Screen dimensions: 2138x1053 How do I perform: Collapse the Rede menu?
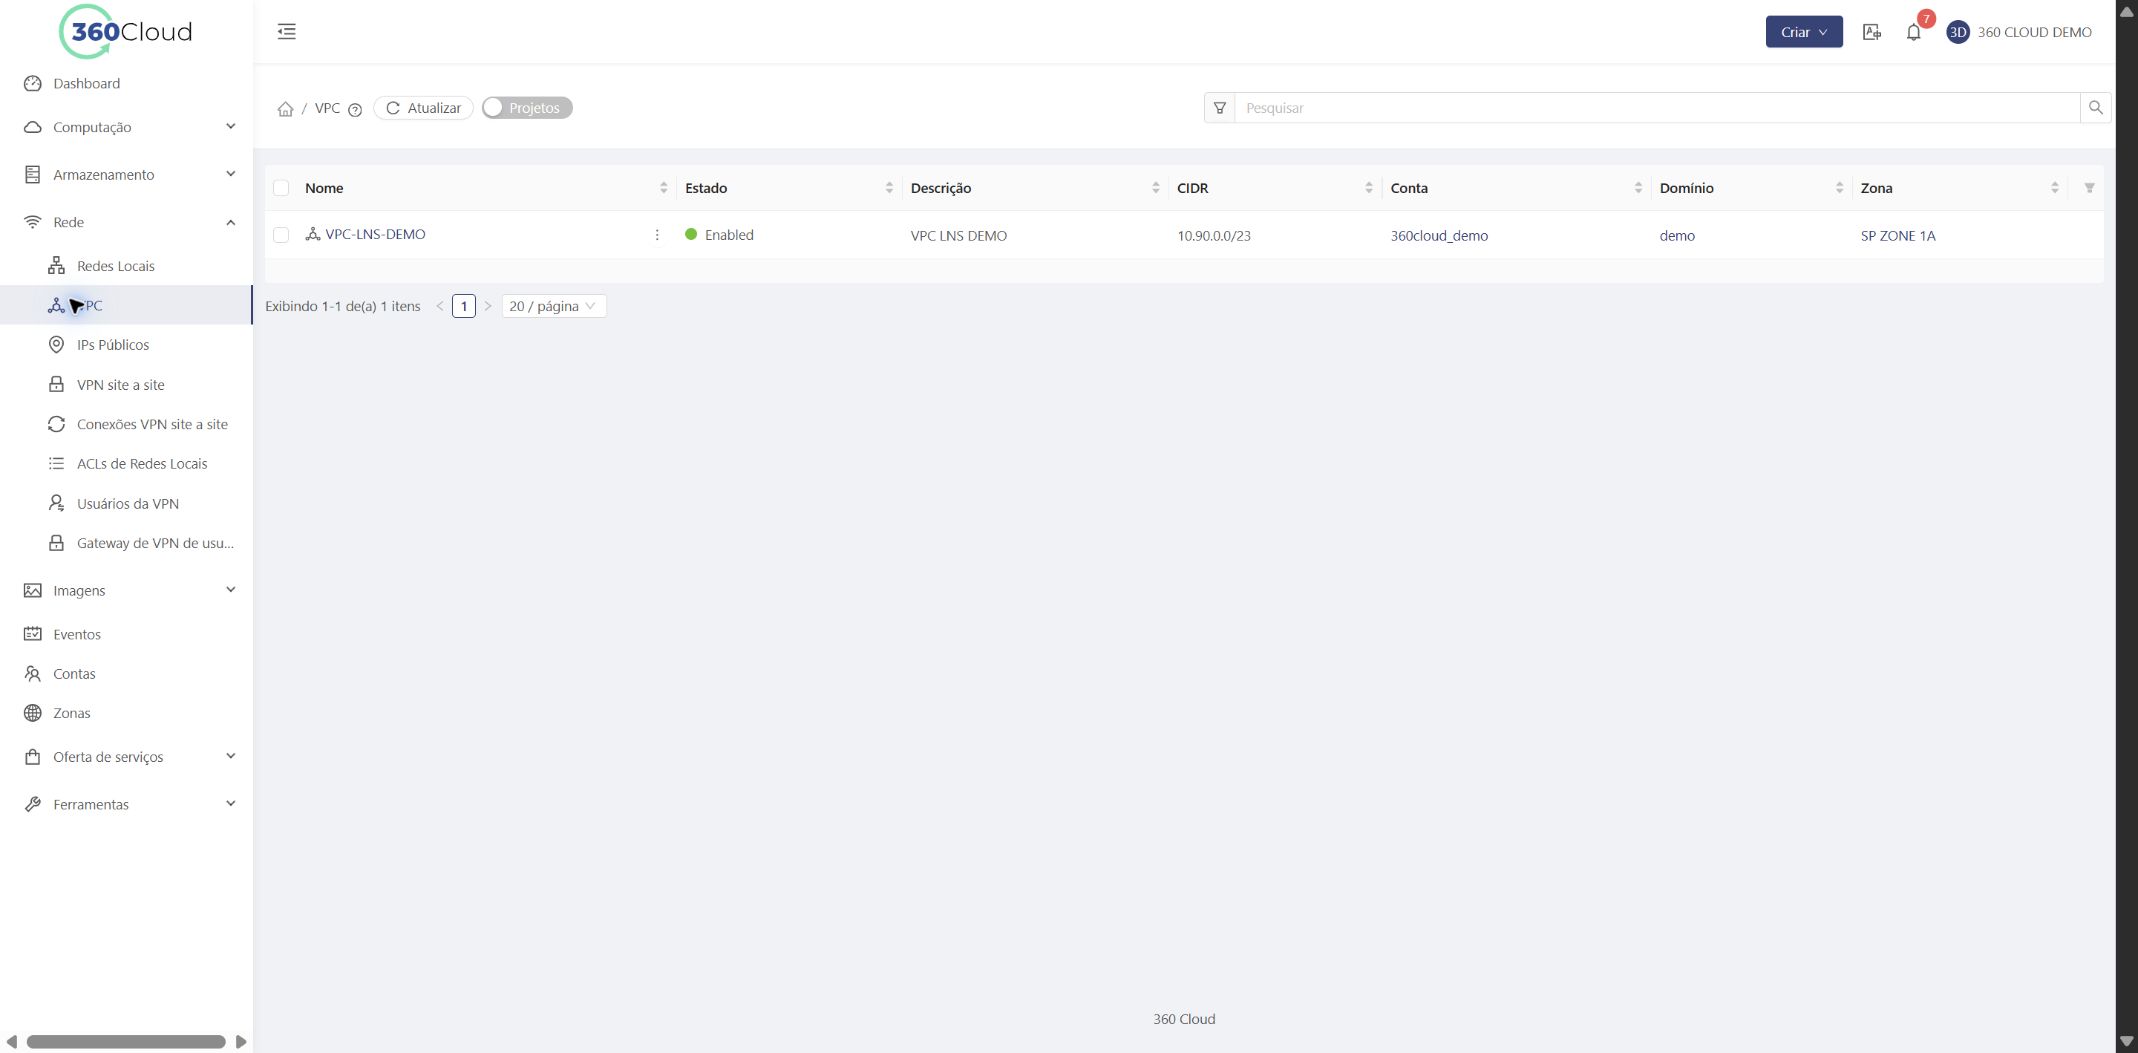click(126, 222)
